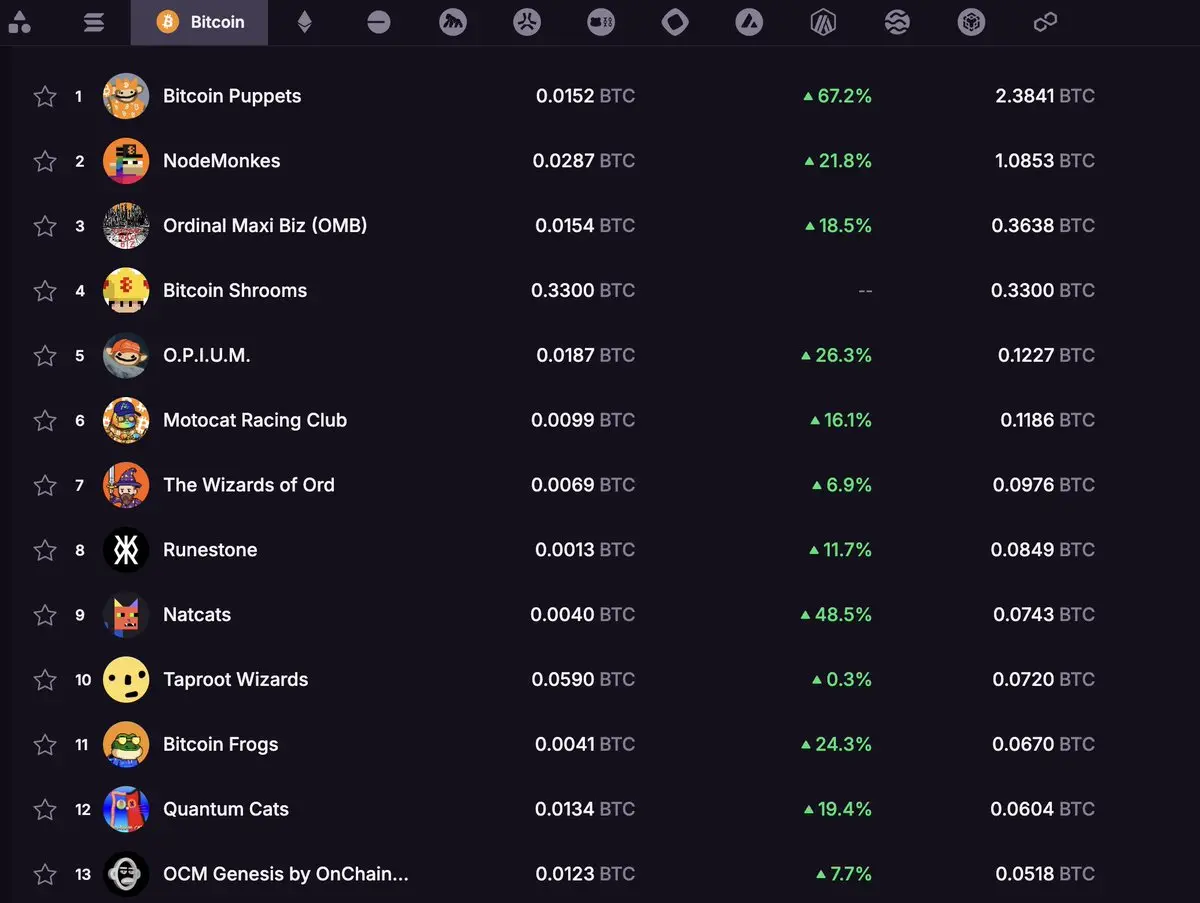
Task: Switch to the Solana chain tab
Action: click(x=94, y=22)
